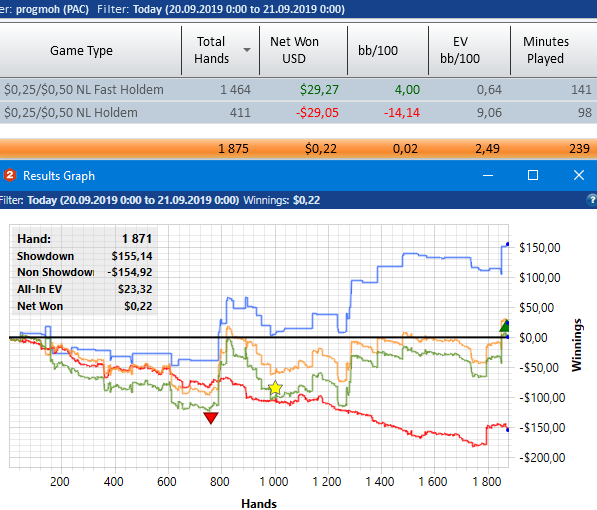Click the 9,06 EV bb/100 cell
This screenshot has width=597, height=510.
pyautogui.click(x=489, y=113)
